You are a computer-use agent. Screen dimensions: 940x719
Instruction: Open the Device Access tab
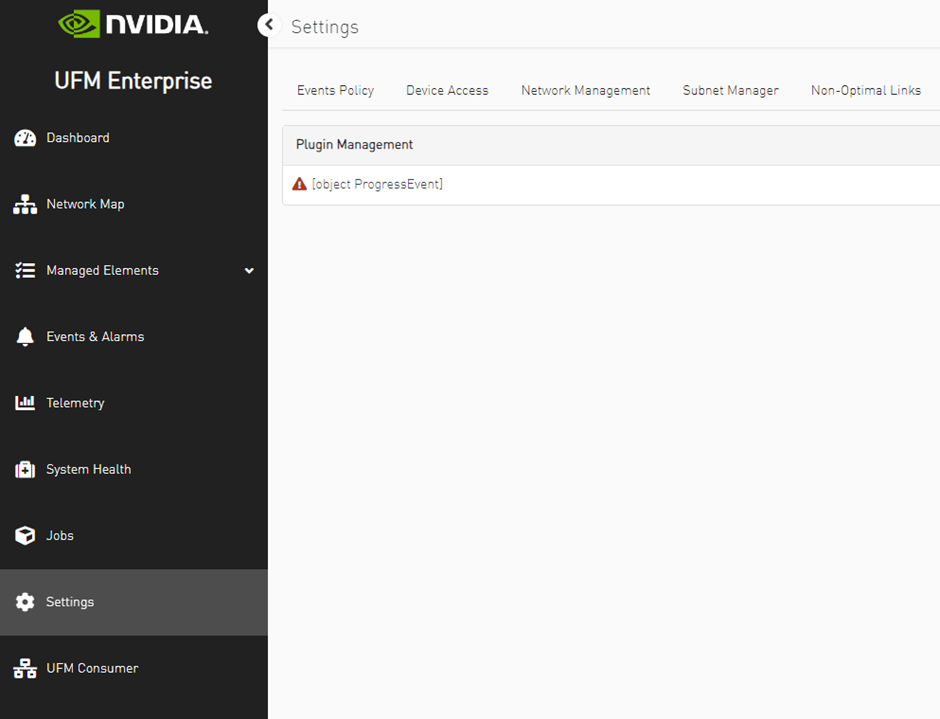(x=447, y=90)
